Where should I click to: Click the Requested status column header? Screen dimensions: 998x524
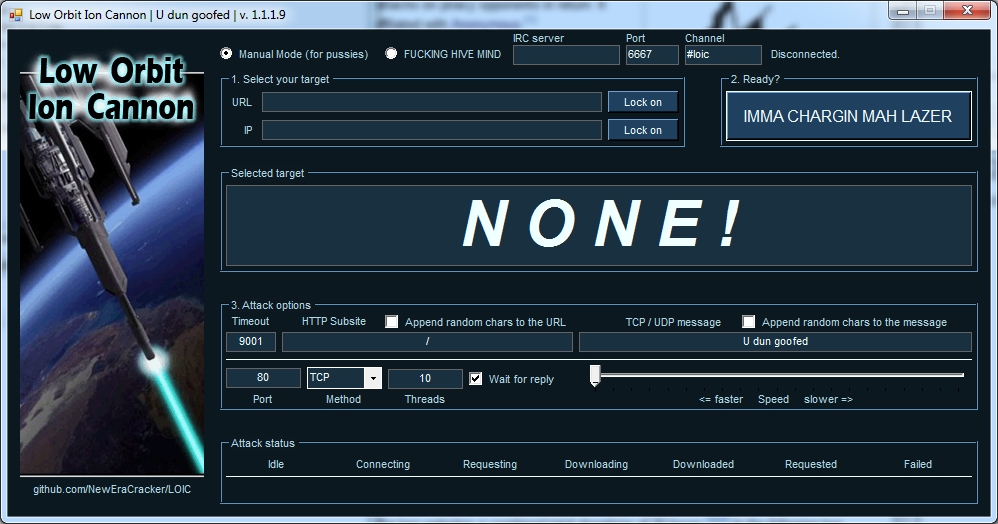click(810, 464)
